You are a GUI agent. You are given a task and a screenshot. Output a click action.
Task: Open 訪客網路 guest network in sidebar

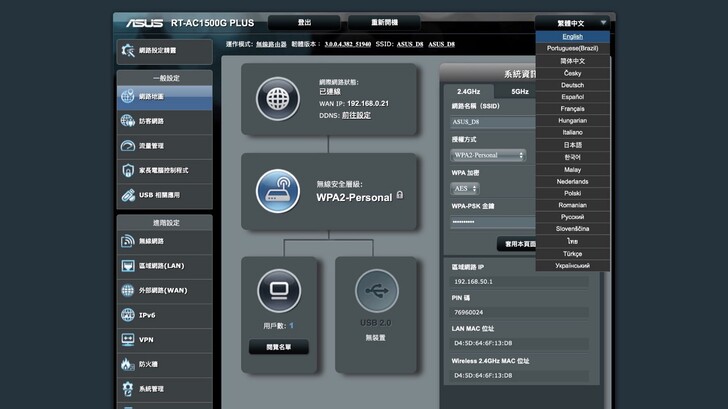[164, 121]
